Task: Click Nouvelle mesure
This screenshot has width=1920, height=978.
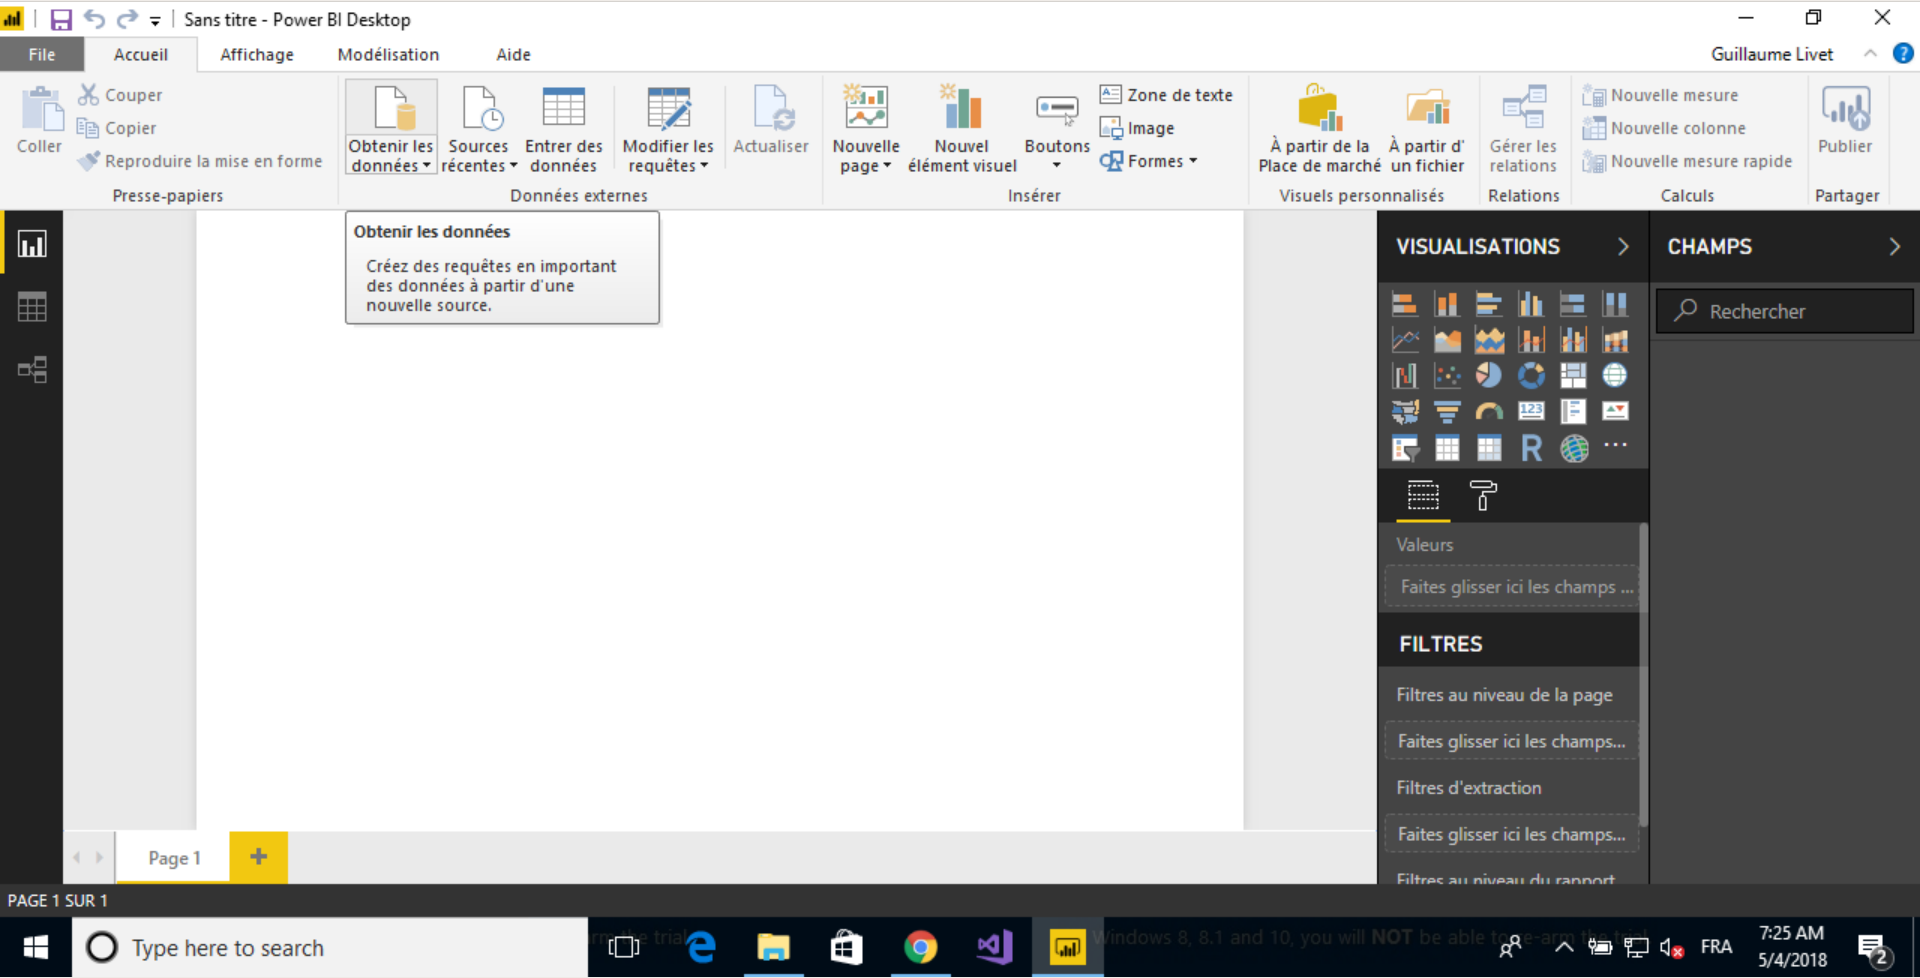Action: (x=1661, y=95)
